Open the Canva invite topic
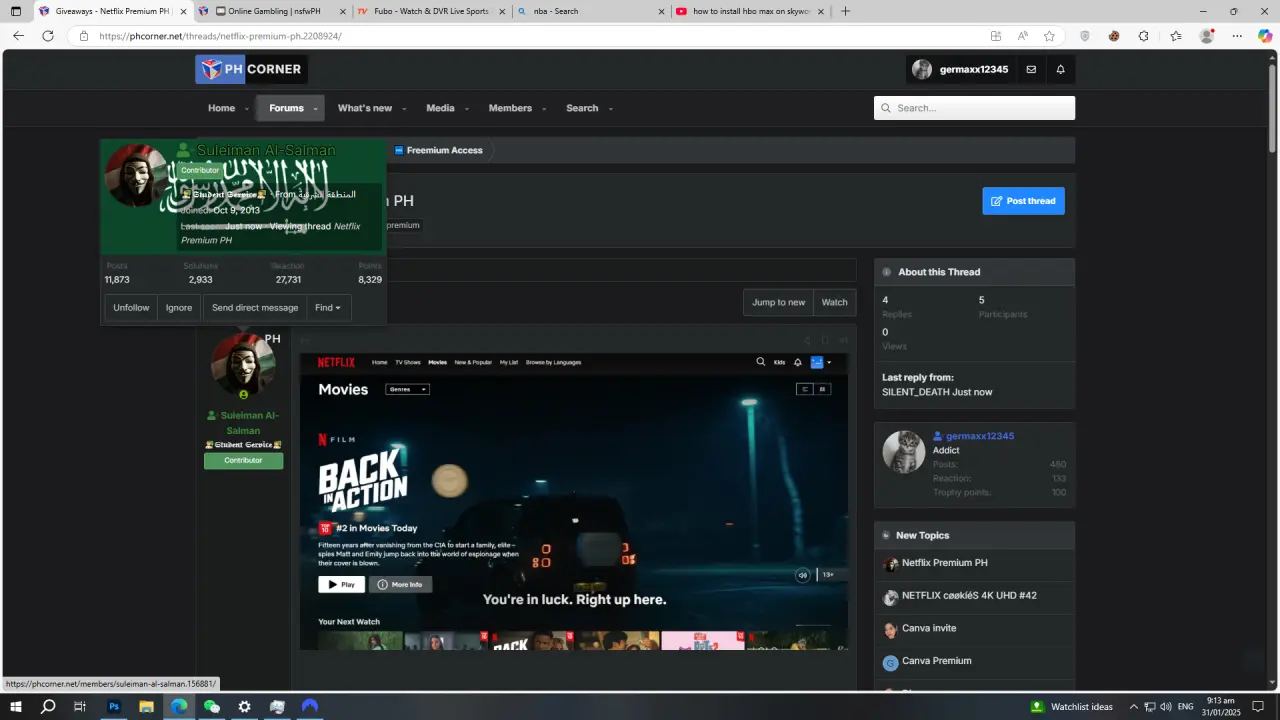This screenshot has width=1280, height=720. (x=929, y=628)
